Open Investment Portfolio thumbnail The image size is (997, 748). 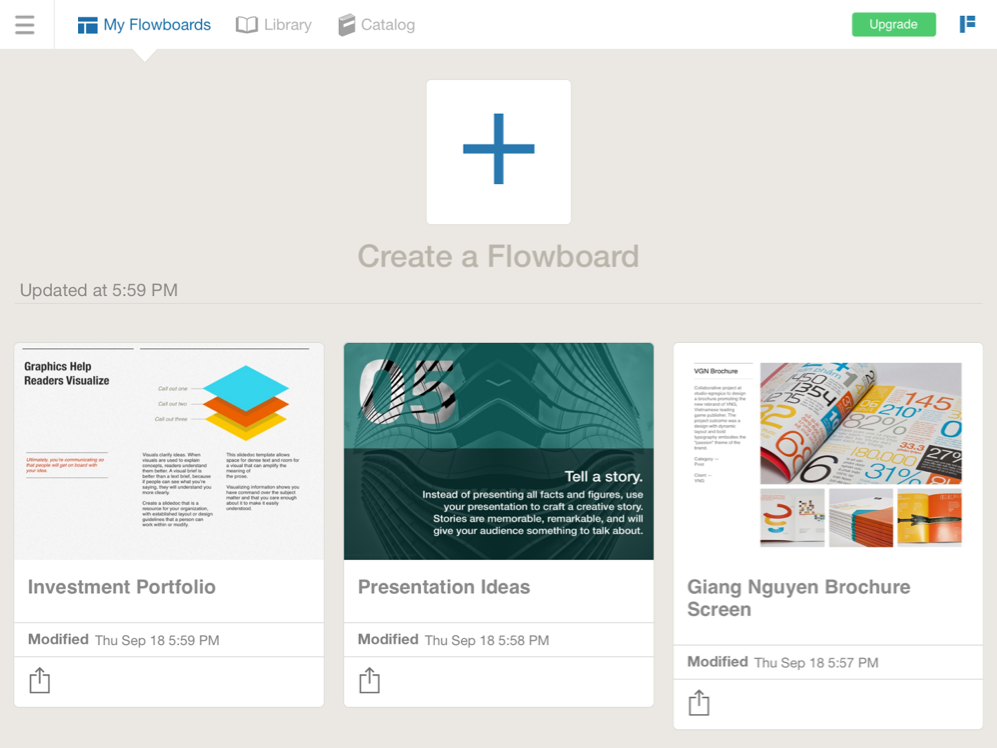tap(168, 451)
